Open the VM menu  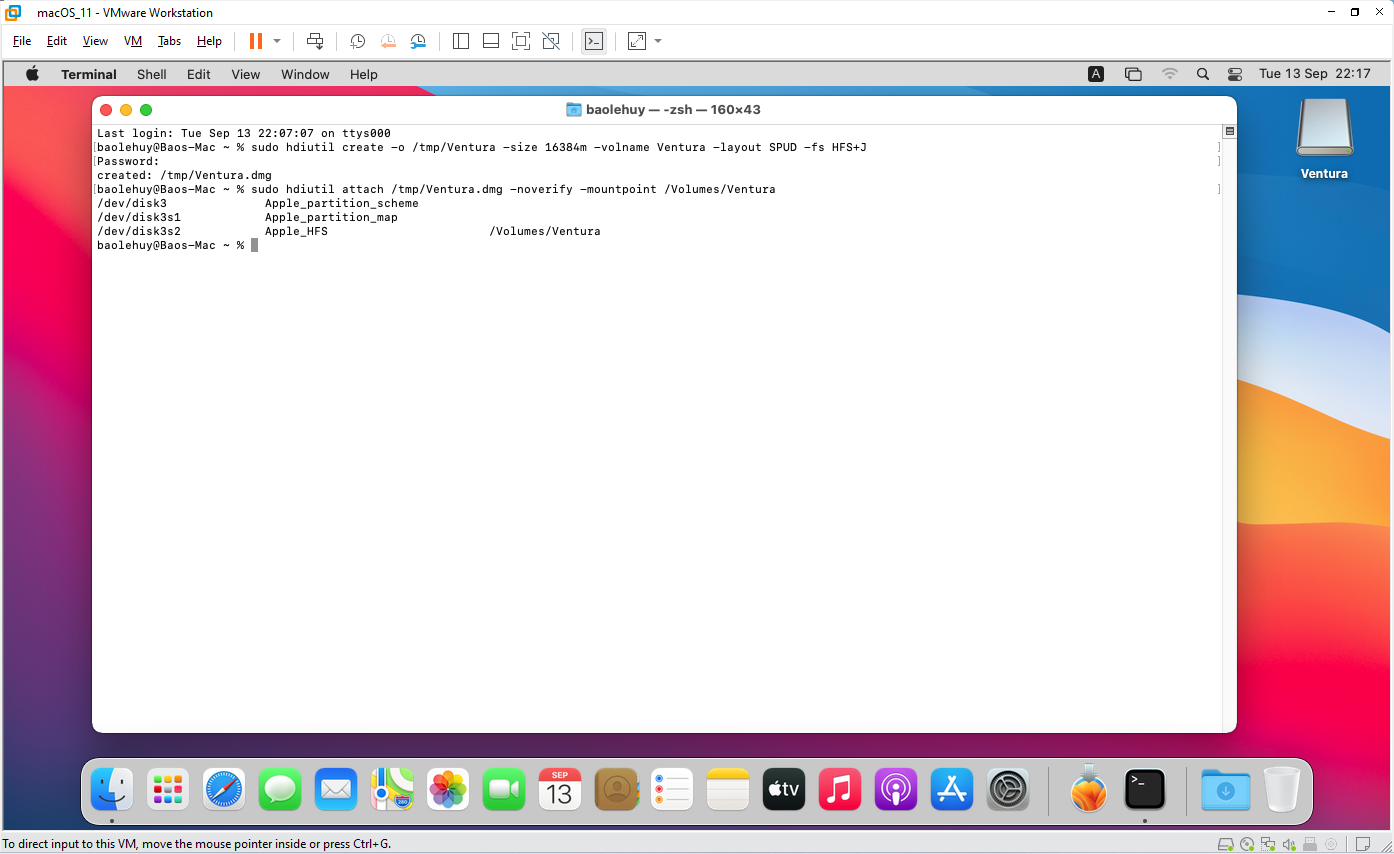click(133, 41)
